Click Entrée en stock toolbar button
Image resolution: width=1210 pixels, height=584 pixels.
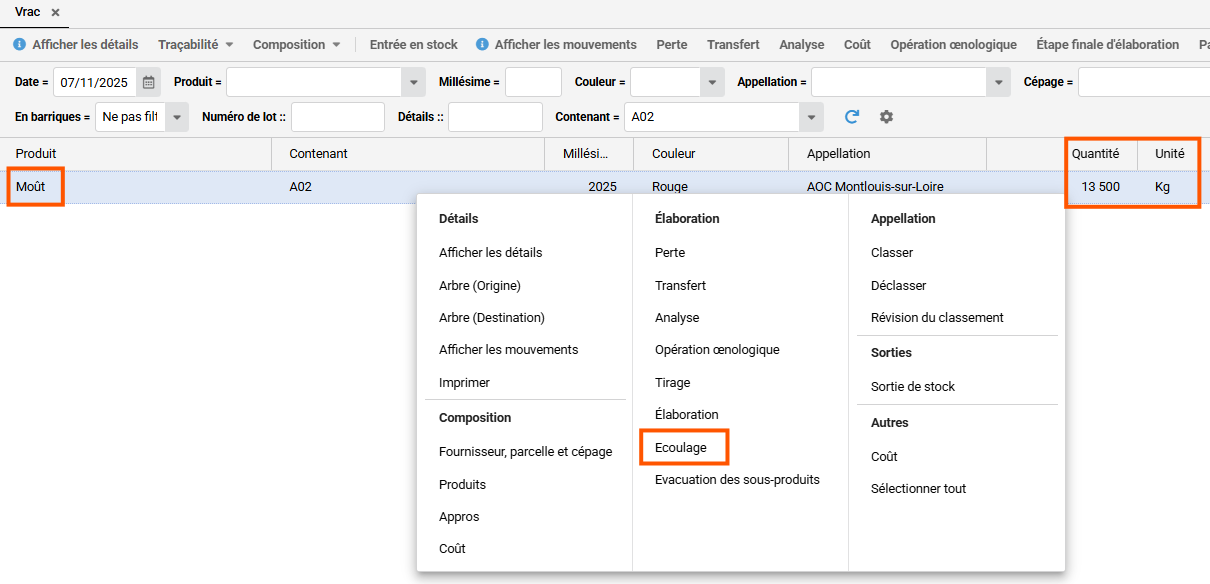tap(413, 45)
